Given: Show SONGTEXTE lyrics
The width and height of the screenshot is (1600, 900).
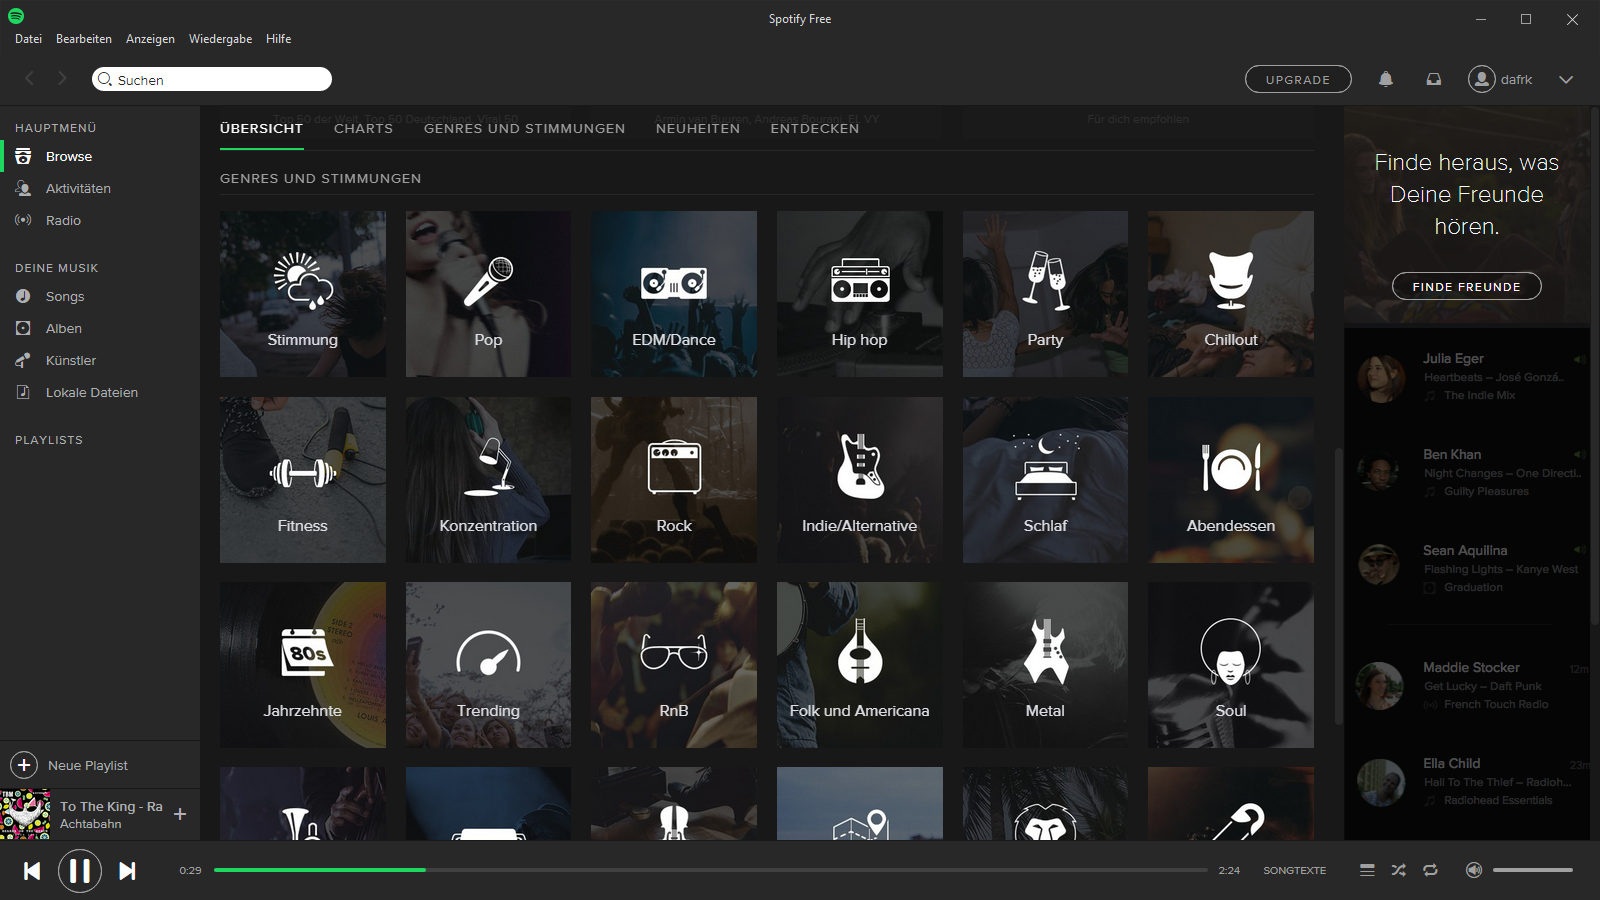Looking at the screenshot, I should 1294,870.
